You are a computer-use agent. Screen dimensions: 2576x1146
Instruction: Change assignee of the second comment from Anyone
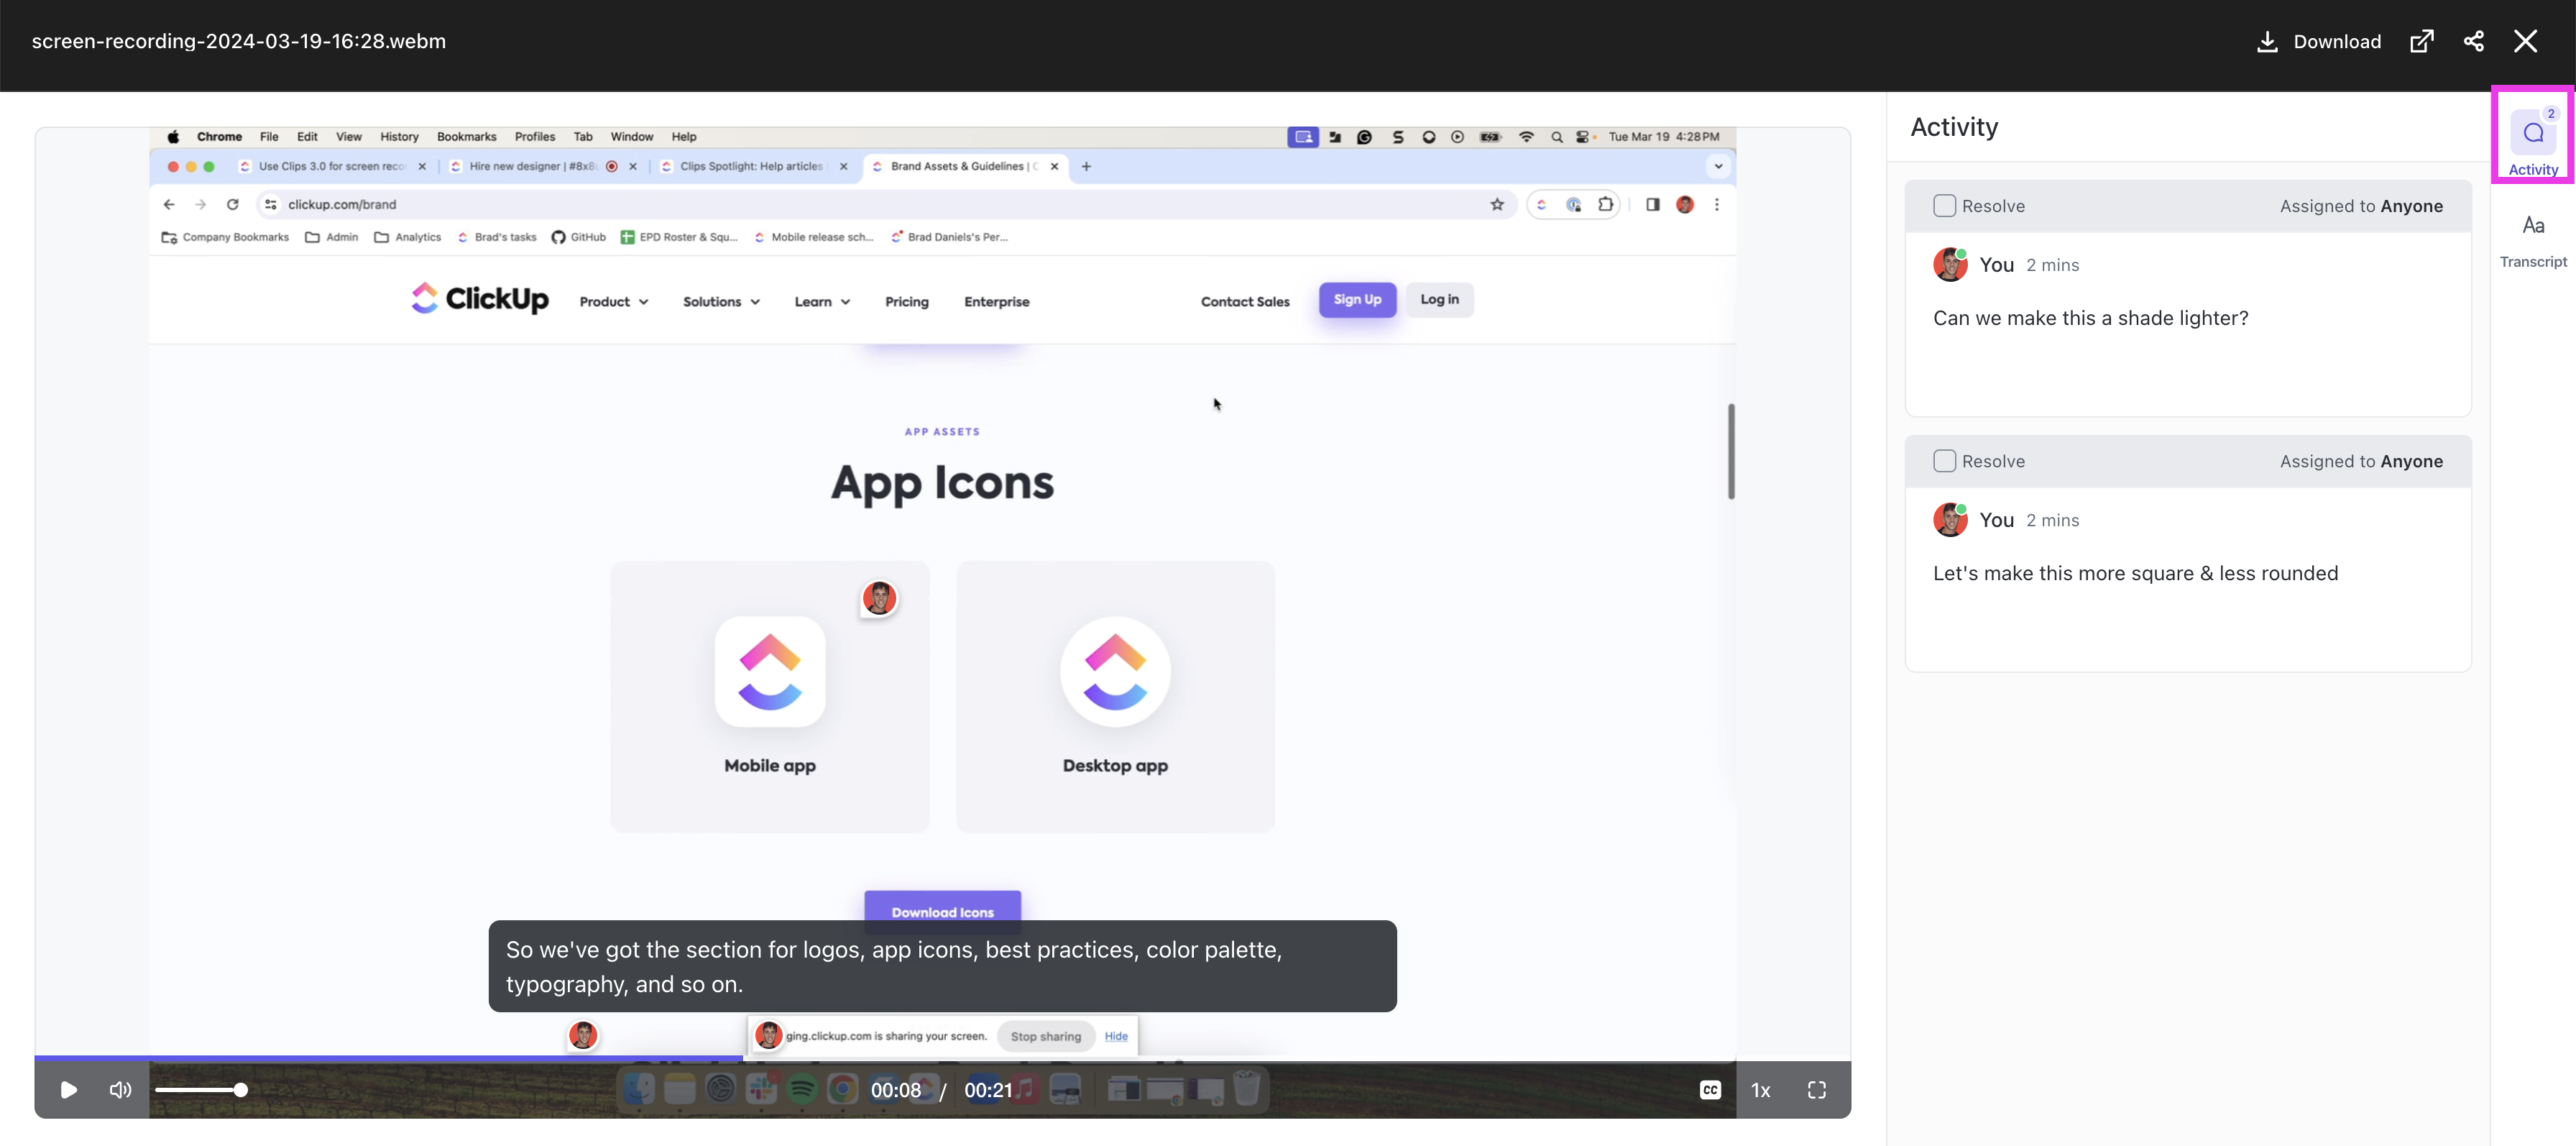[2410, 461]
